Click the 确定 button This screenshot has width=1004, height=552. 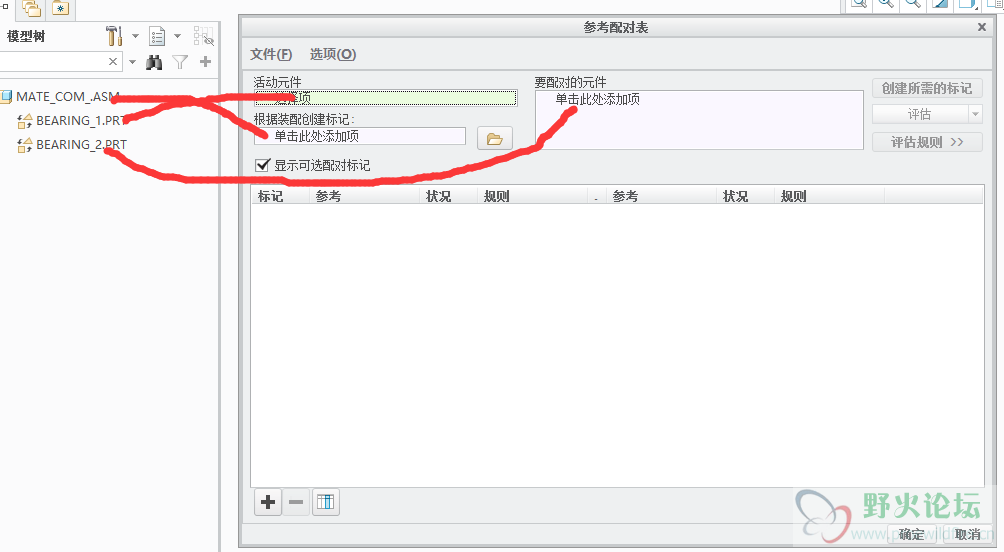coord(911,534)
